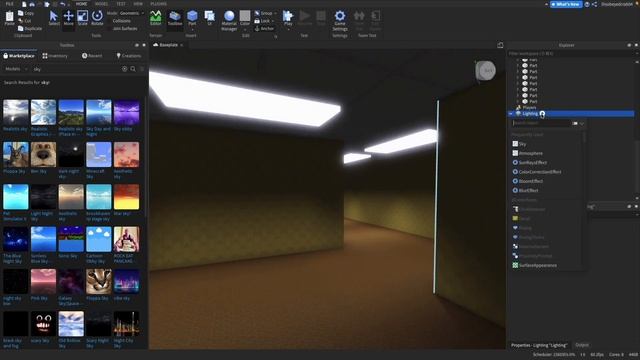Click the What's New button
The width and height of the screenshot is (640, 360).
point(566,4)
